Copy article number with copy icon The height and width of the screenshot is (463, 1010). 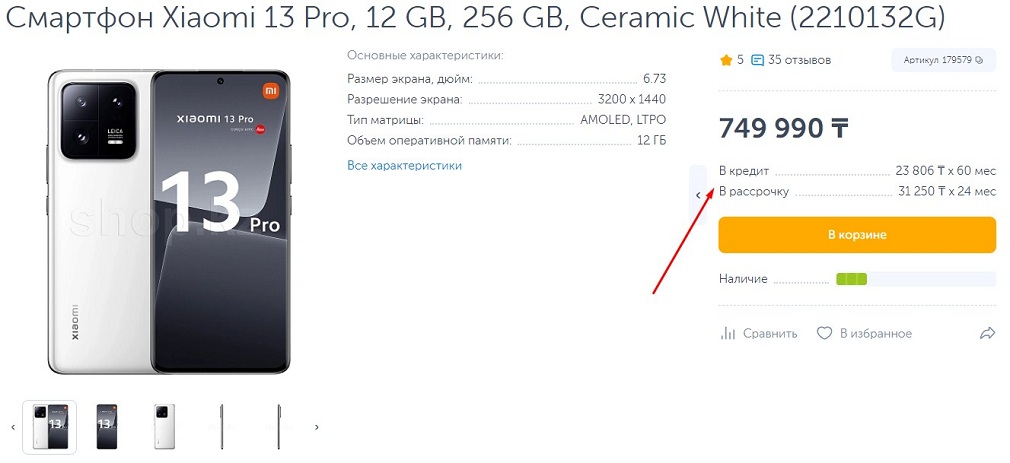979,61
